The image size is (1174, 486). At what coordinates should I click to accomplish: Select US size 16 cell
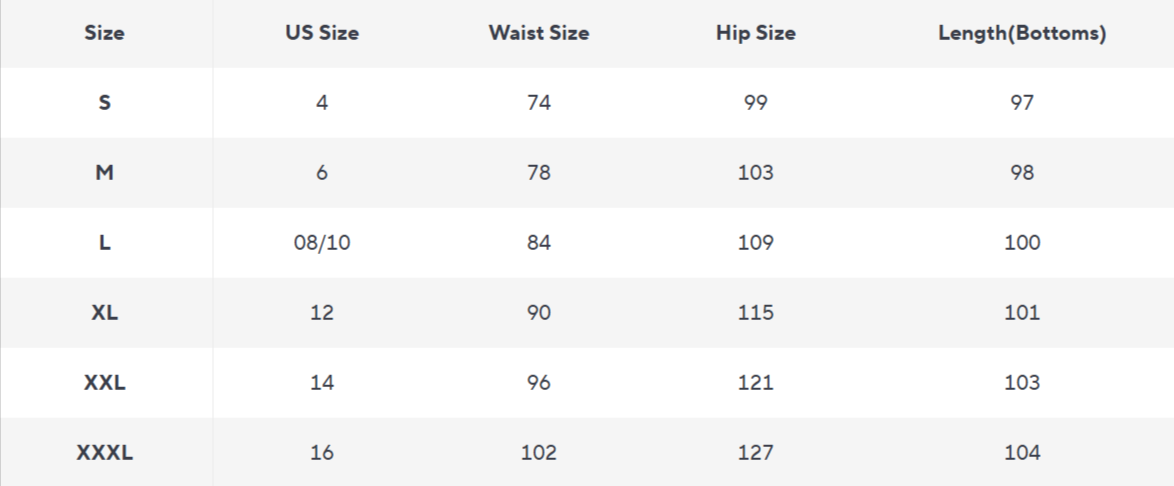coord(322,452)
